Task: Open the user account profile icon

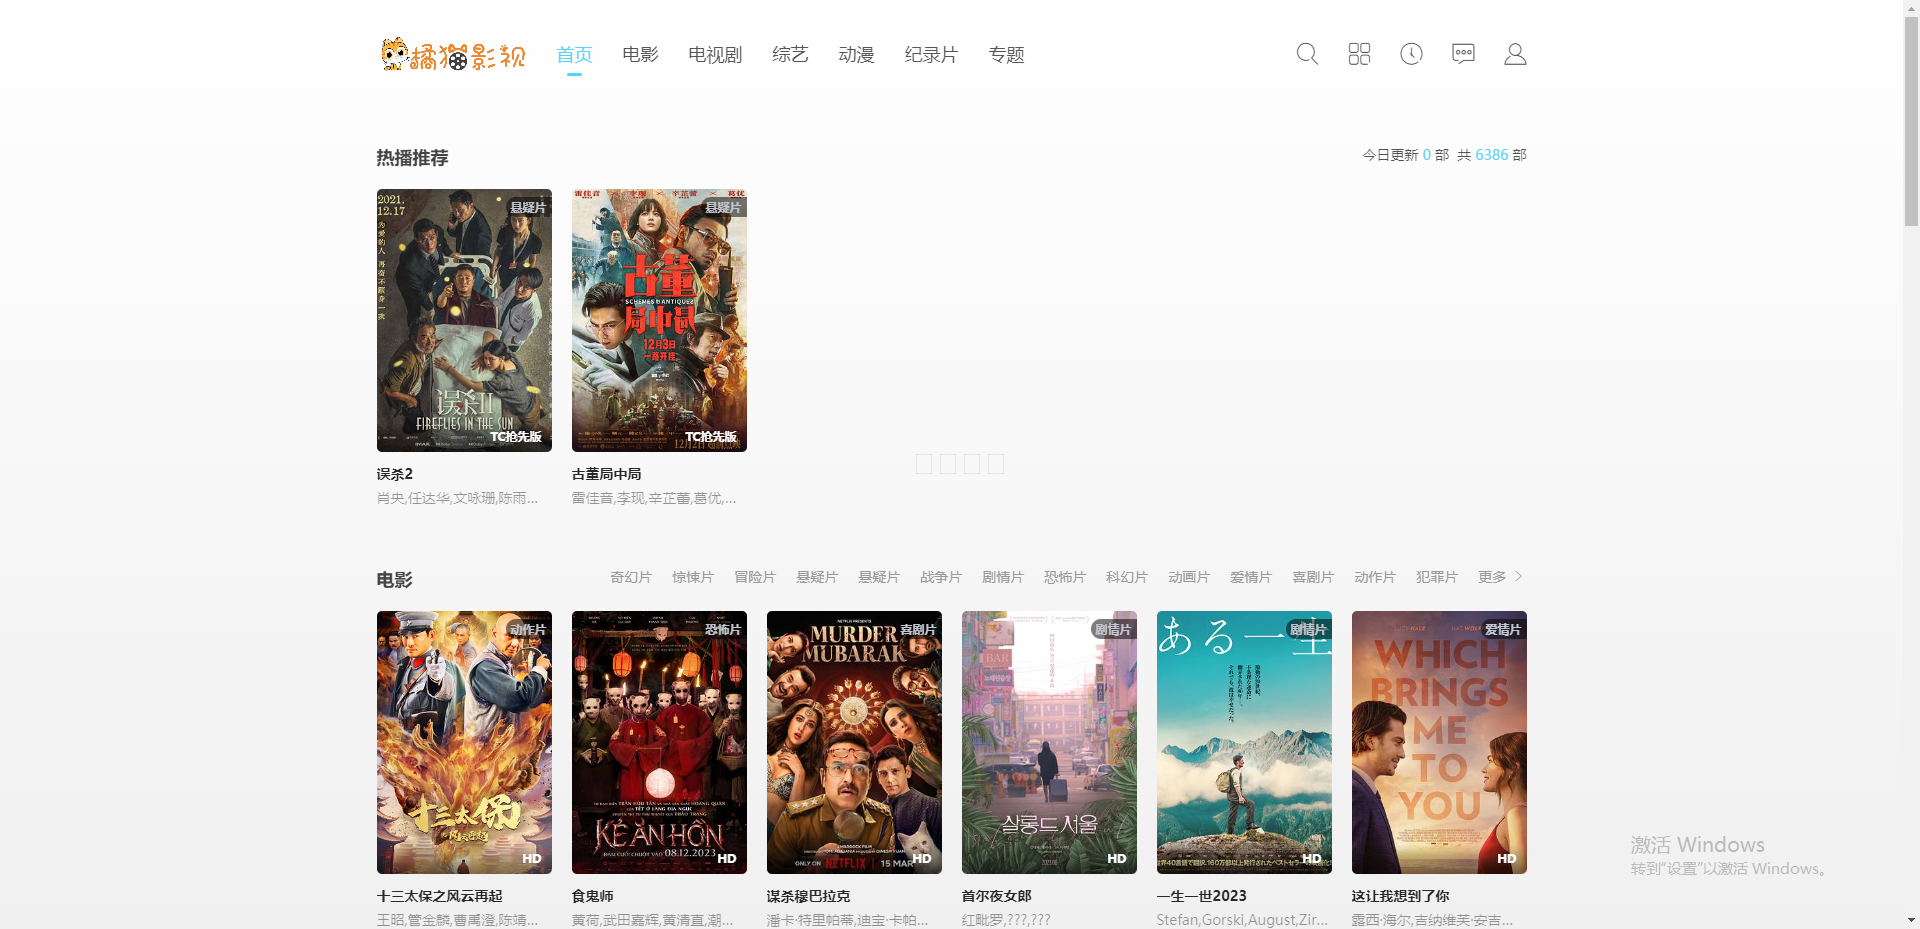Action: tap(1515, 54)
